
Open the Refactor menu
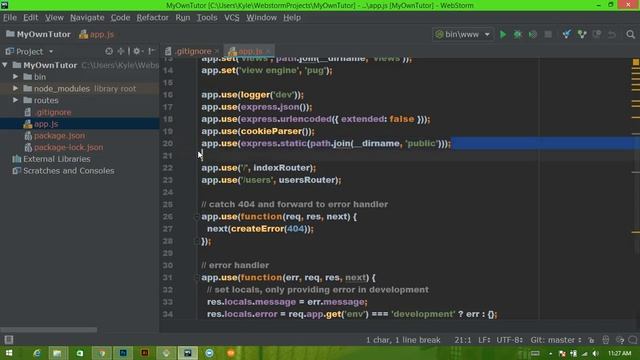pyautogui.click(x=152, y=18)
